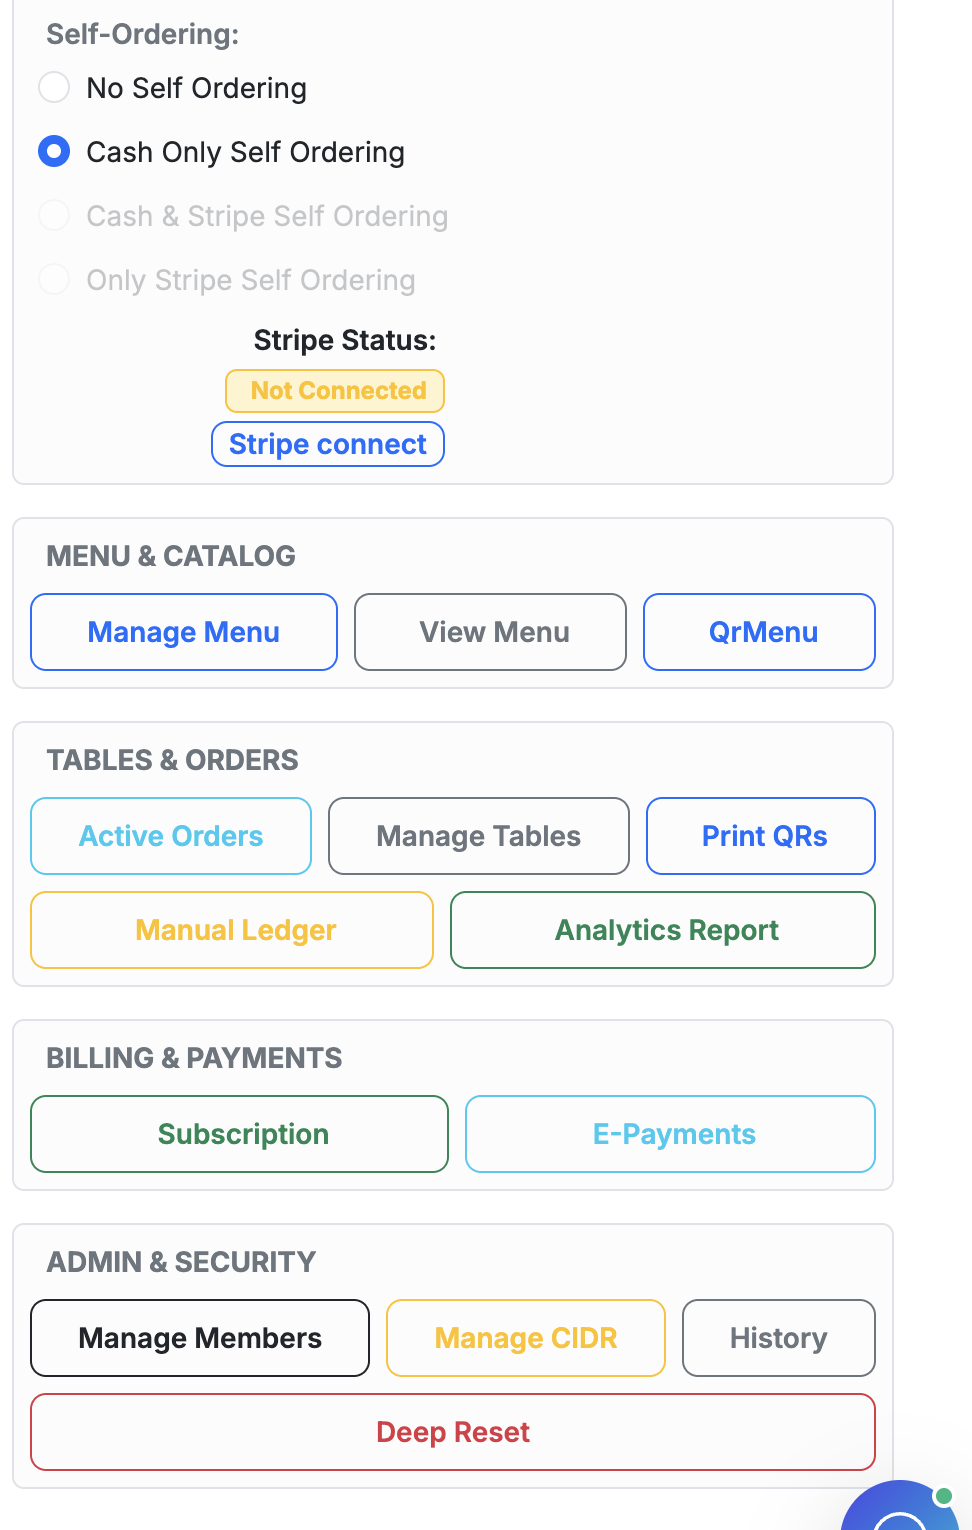Click the red Deep Reset button

(453, 1432)
